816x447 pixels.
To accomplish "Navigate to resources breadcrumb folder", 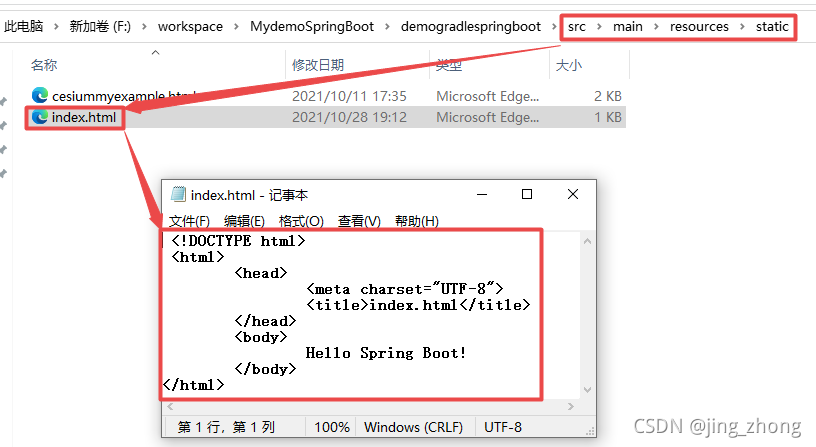I will 699,27.
